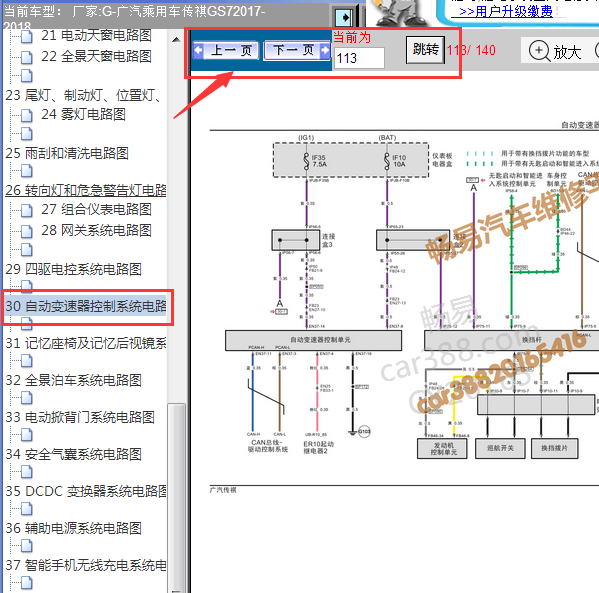Click the tree panel scrollbar thumb
This screenshot has width=599, height=593.
[x=176, y=497]
